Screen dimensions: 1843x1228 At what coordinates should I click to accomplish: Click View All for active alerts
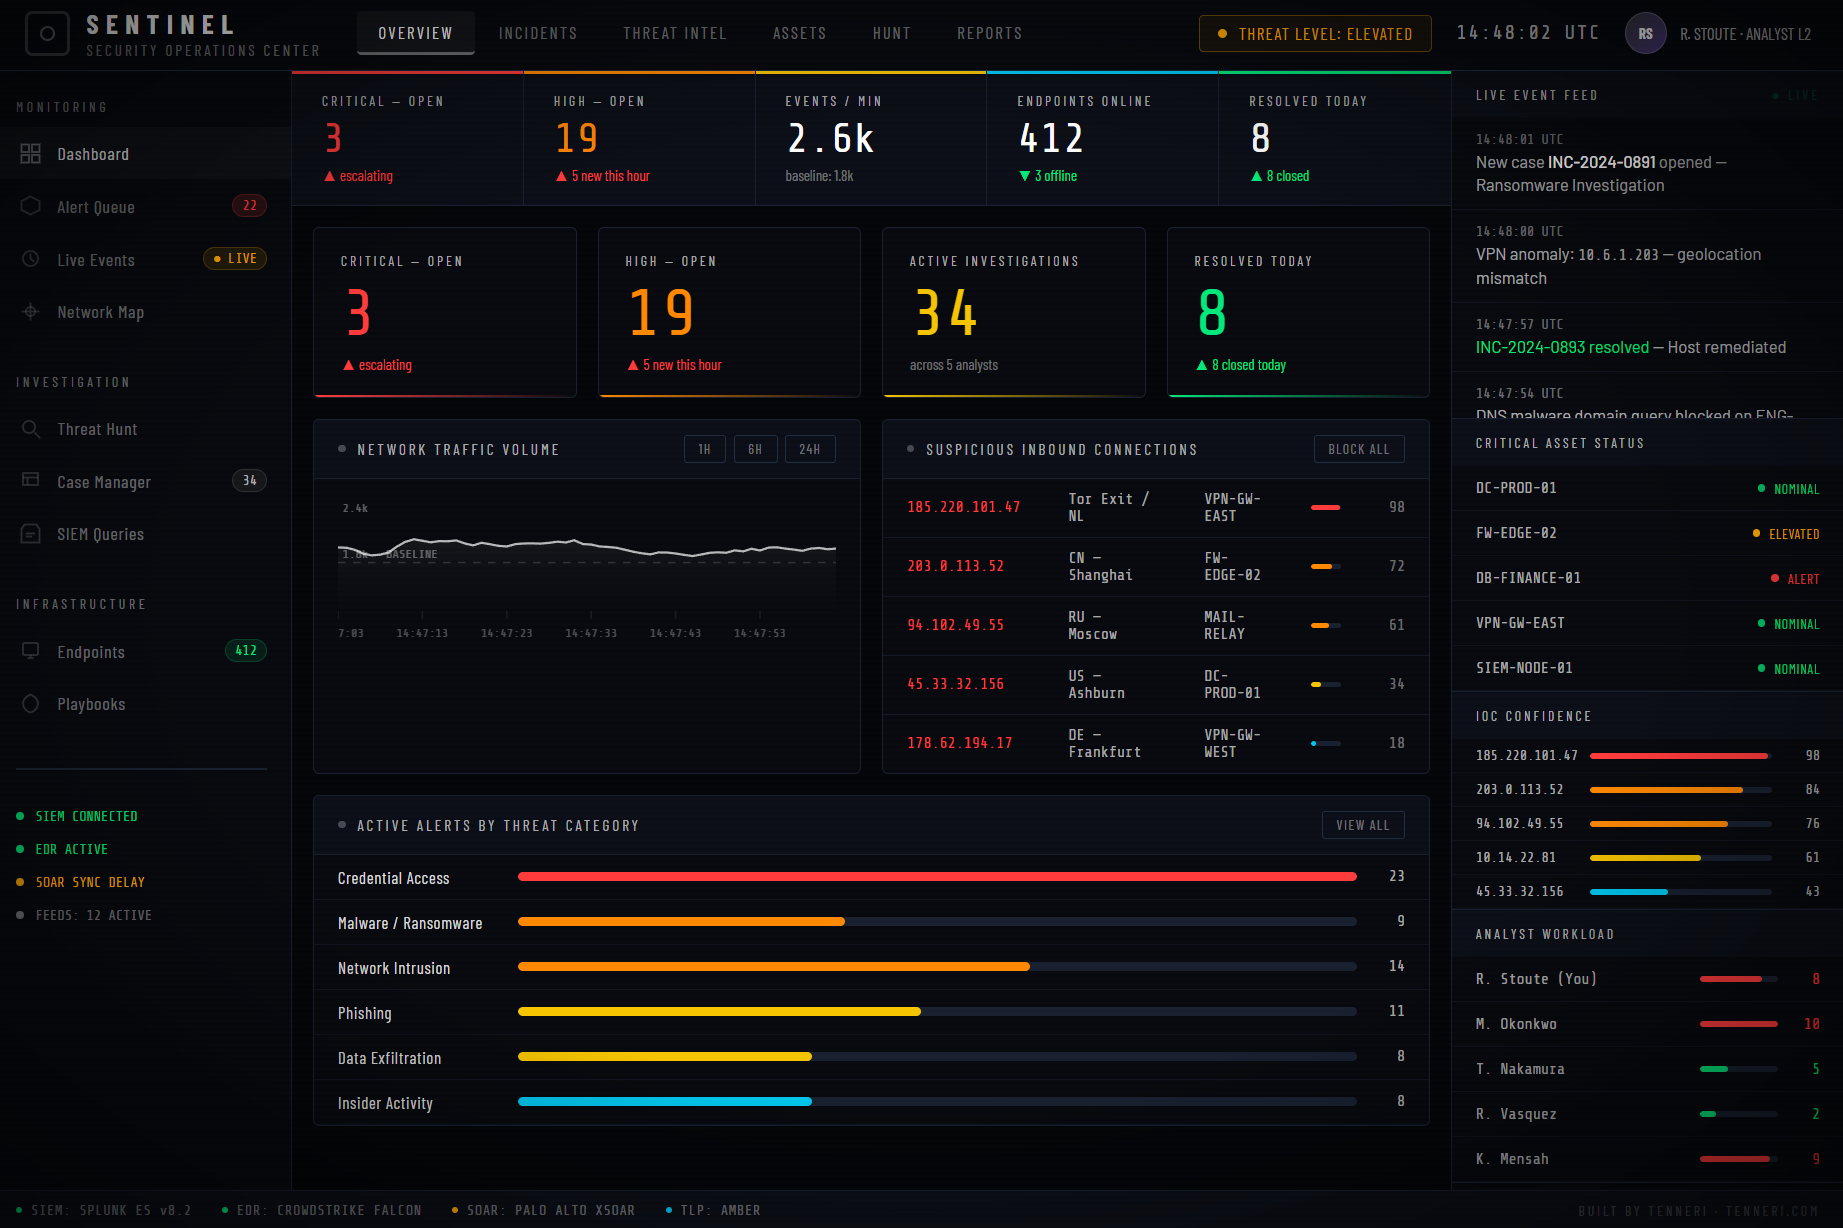(1362, 825)
